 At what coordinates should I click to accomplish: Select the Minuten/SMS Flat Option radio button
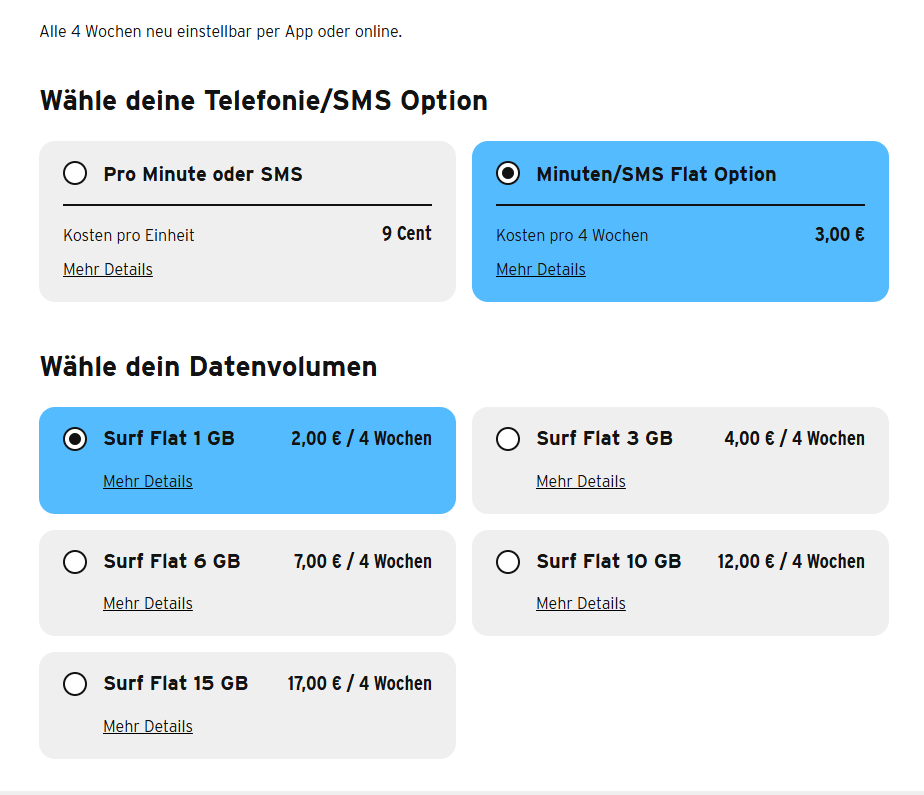tap(508, 174)
